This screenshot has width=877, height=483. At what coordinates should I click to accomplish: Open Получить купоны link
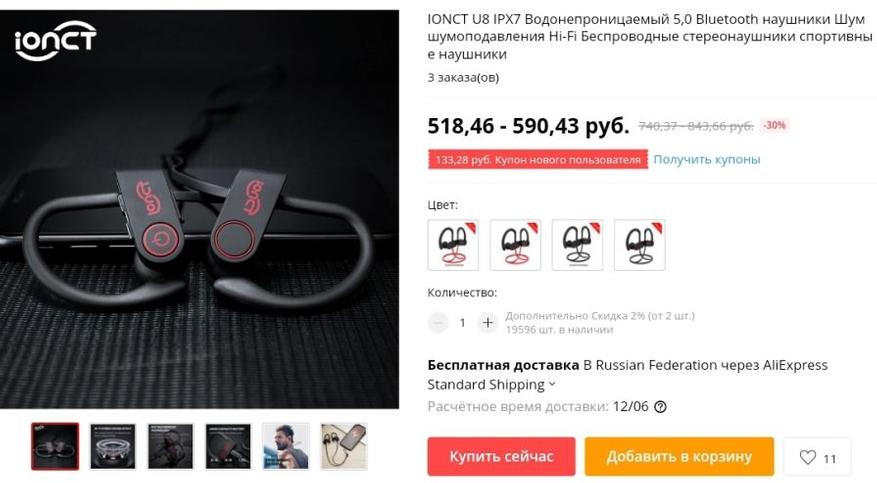tap(706, 159)
